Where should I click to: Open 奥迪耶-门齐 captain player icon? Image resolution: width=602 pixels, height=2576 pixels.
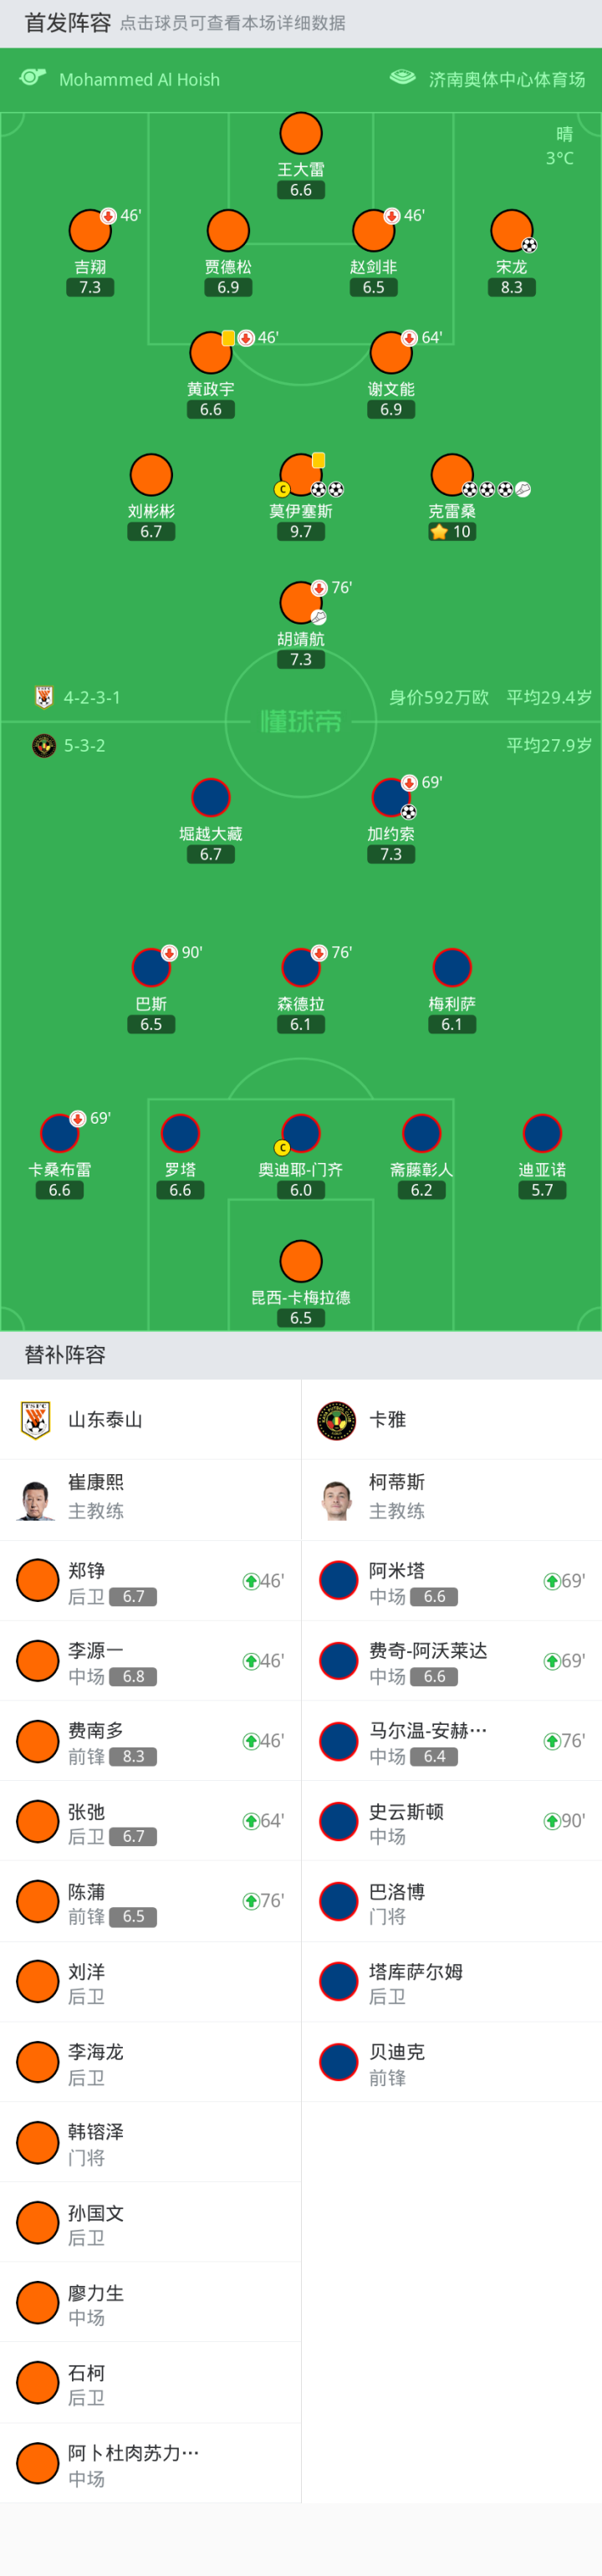(301, 1133)
